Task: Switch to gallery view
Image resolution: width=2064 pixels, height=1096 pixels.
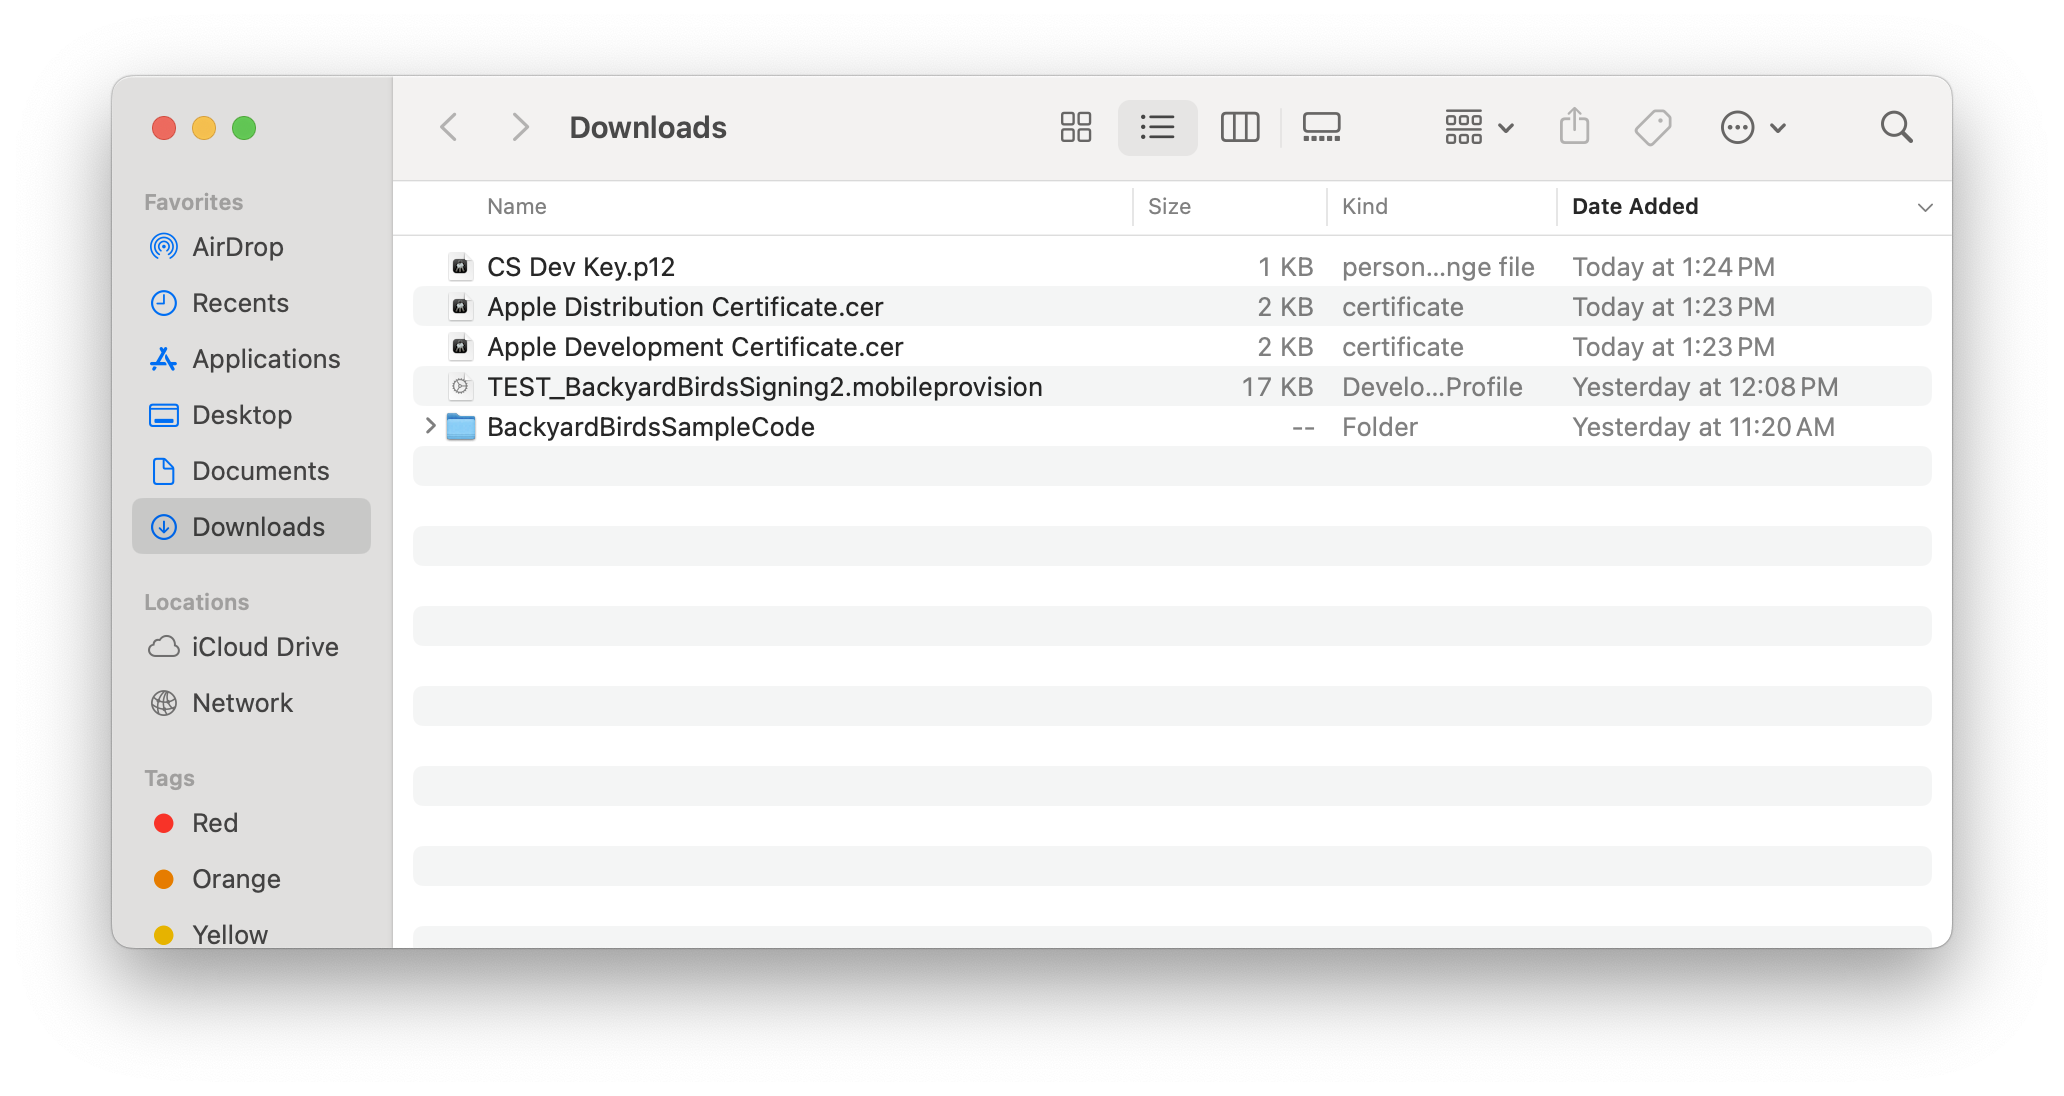Action: 1321,127
